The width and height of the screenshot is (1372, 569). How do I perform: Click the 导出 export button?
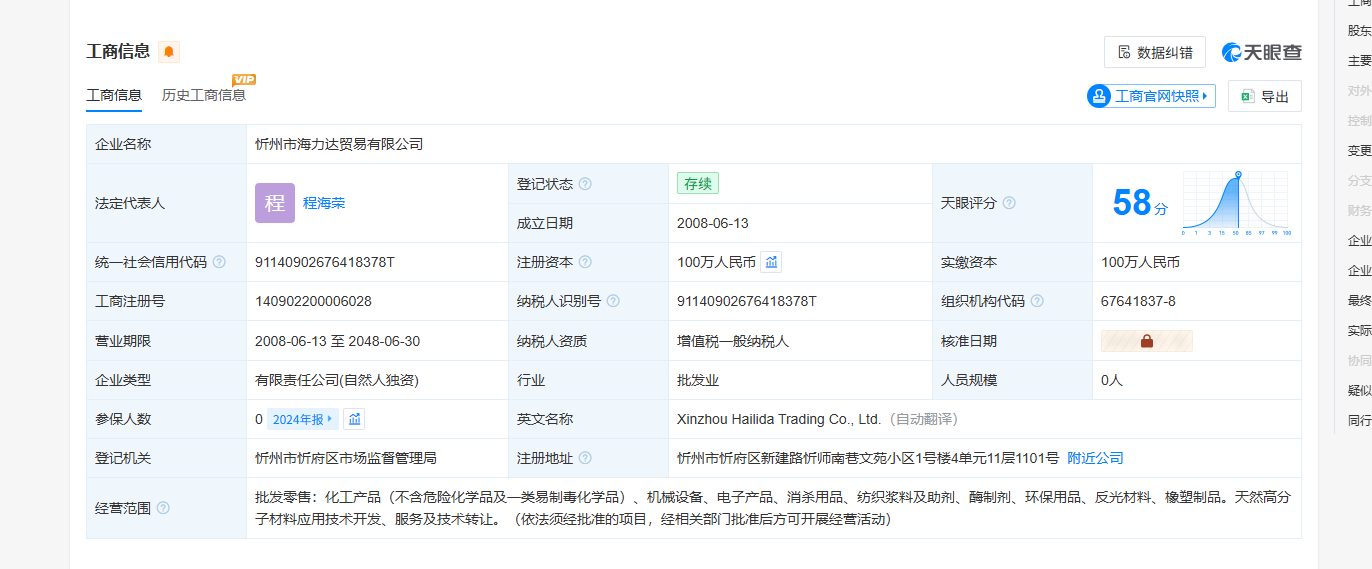point(1265,96)
